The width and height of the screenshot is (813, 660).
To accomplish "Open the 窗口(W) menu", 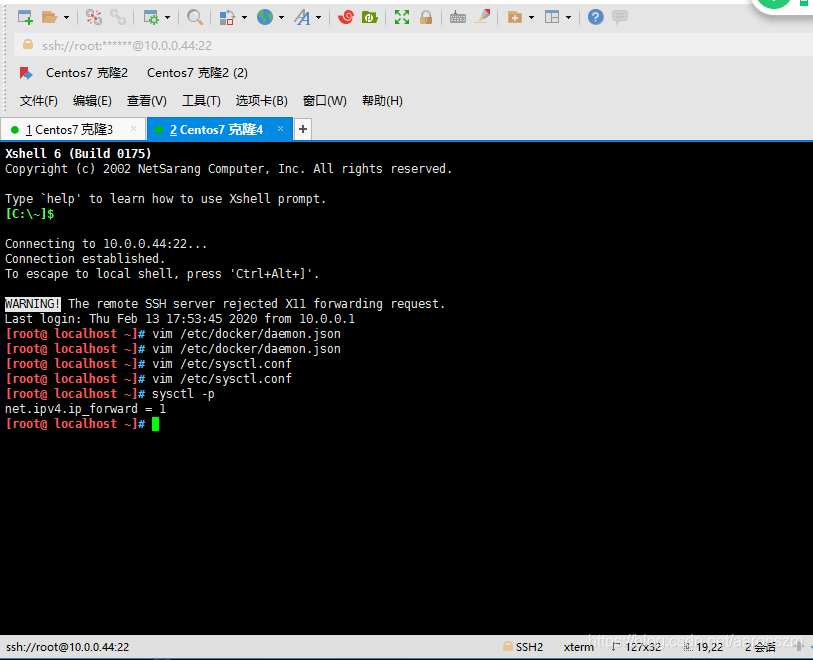I will click(325, 101).
